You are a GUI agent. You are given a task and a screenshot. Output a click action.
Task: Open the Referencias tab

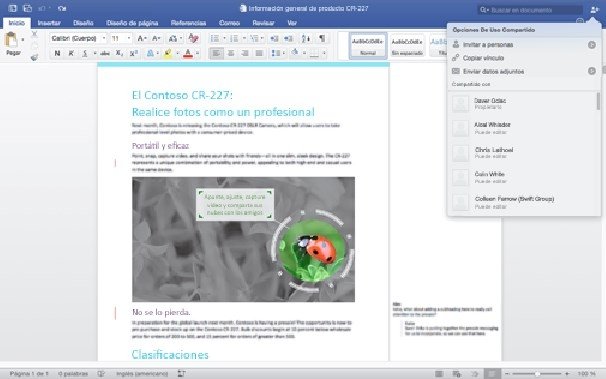tap(188, 23)
